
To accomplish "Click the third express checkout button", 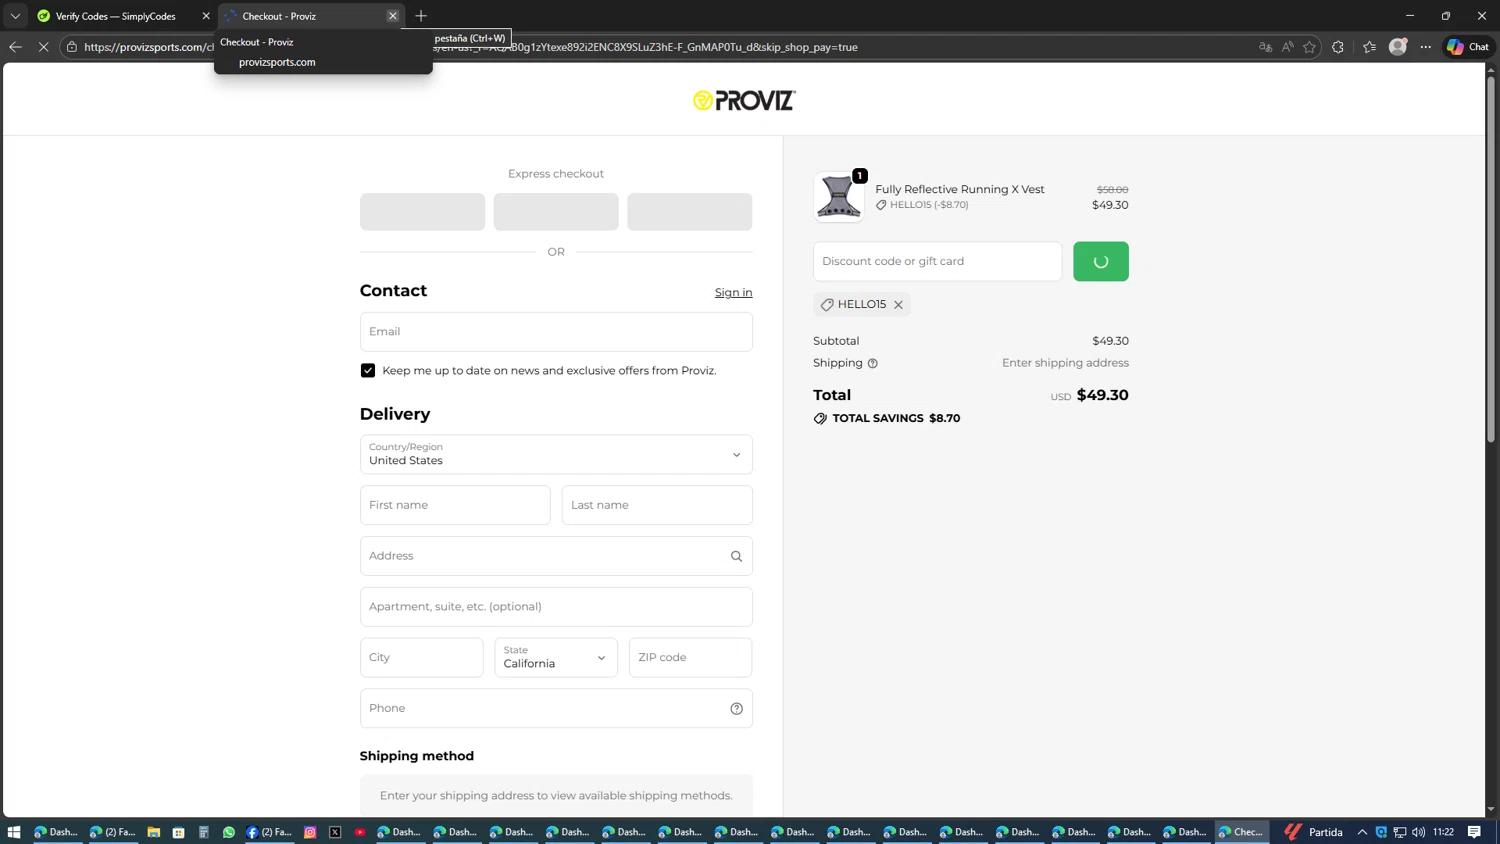I will coord(690,212).
